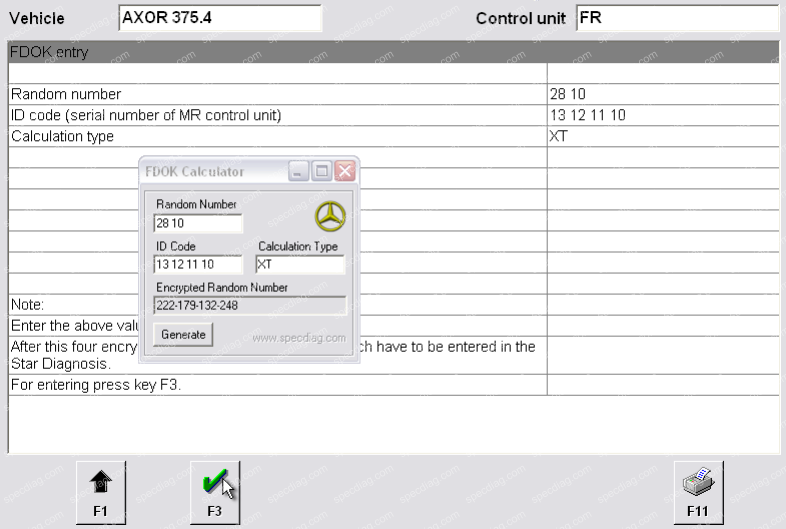Click the 'For entering press key F3' row

(277, 384)
